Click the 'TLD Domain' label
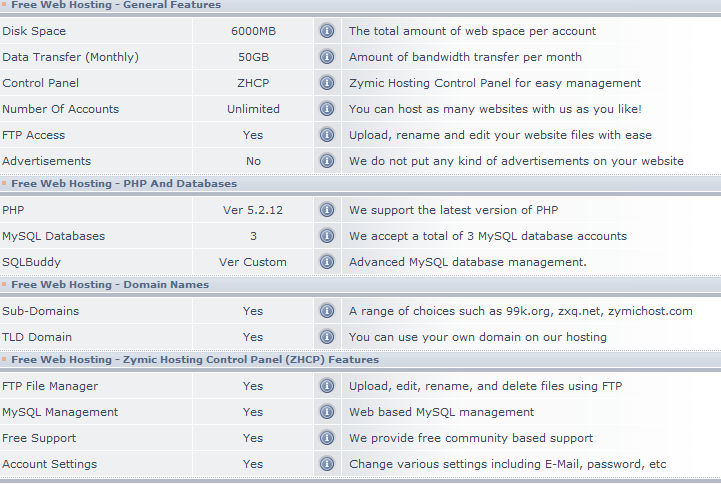This screenshot has height=484, width=721. 37,337
